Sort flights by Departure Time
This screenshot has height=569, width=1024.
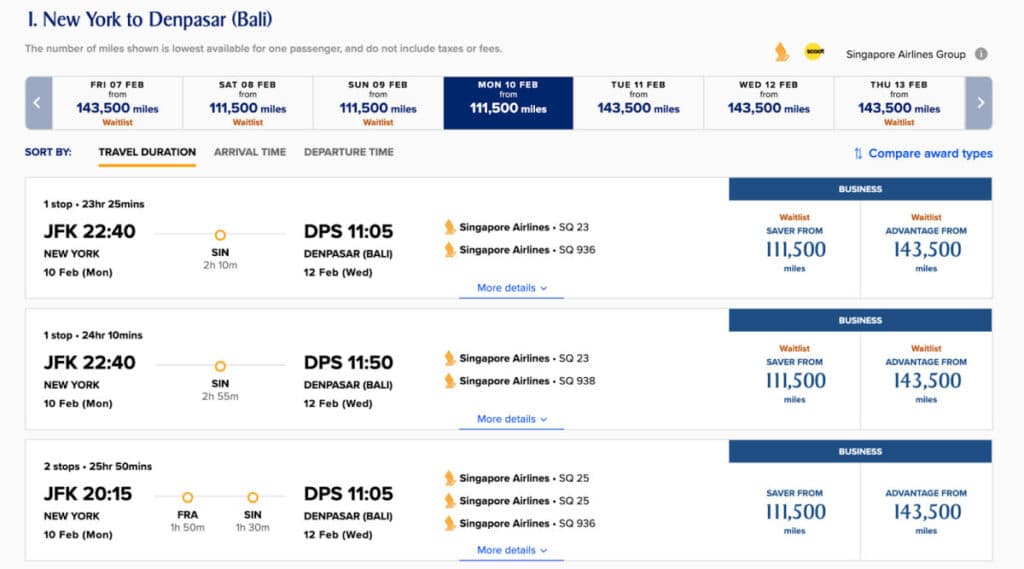pos(349,152)
